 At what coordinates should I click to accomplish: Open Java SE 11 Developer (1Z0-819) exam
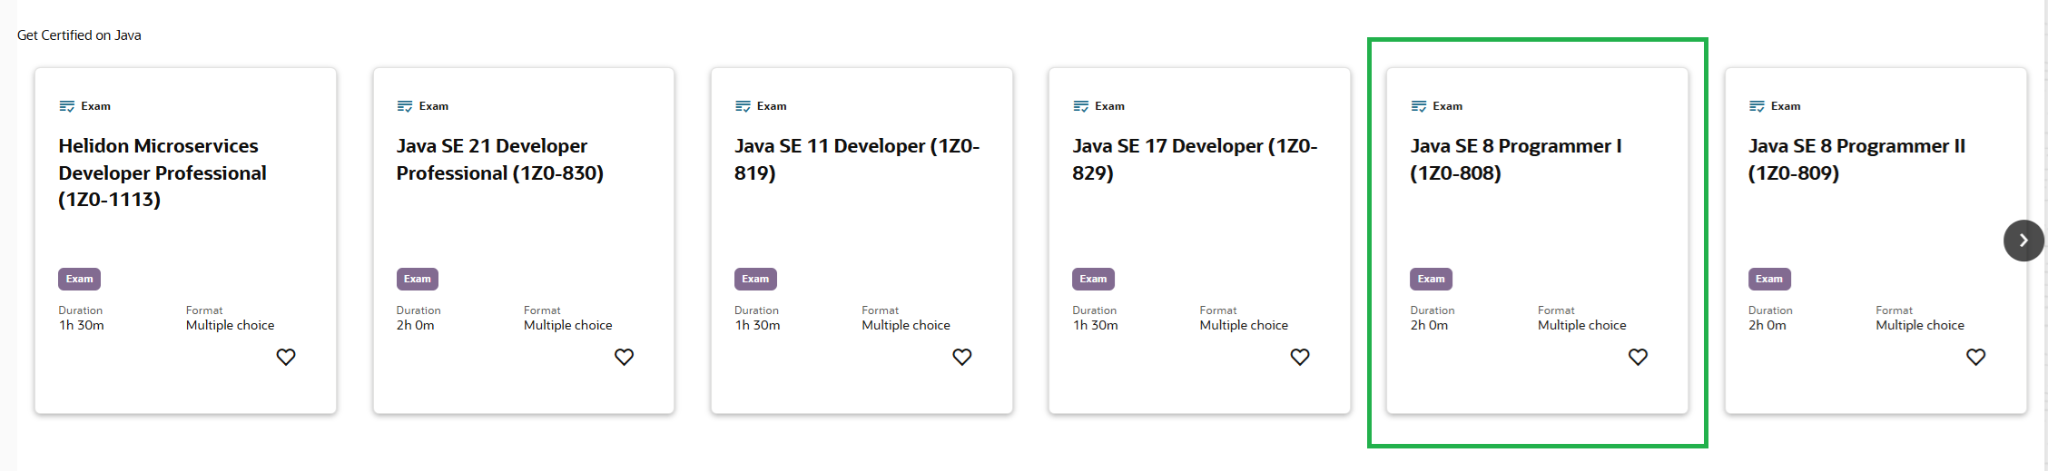(857, 159)
